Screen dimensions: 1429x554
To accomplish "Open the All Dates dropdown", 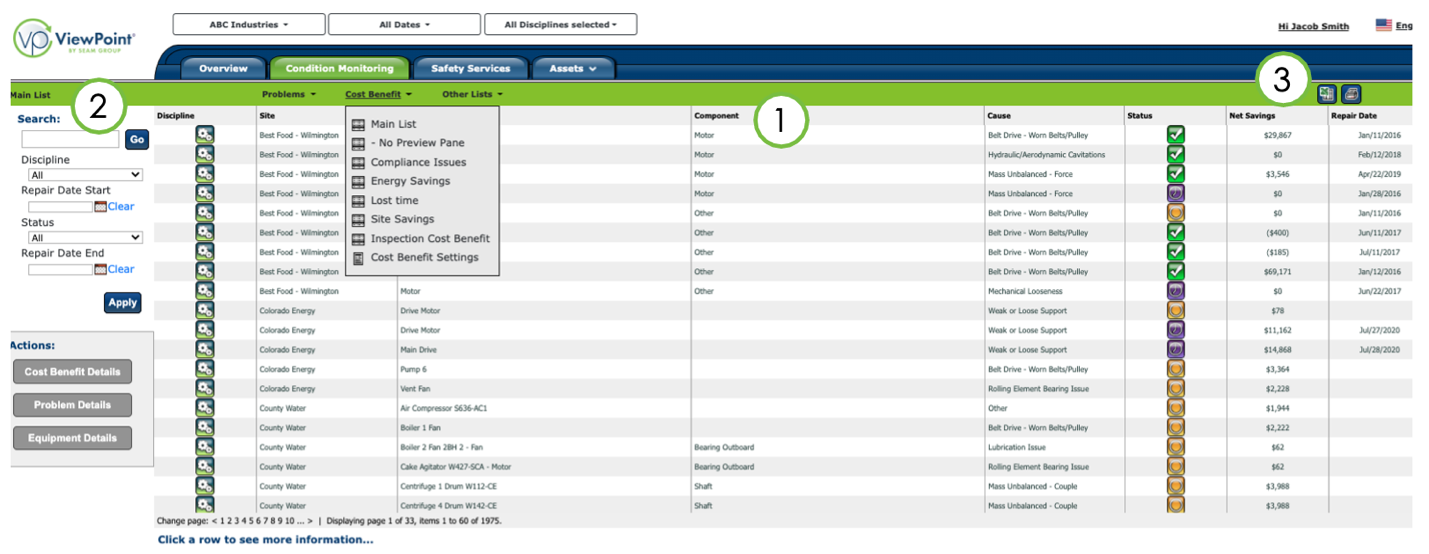I will (404, 24).
